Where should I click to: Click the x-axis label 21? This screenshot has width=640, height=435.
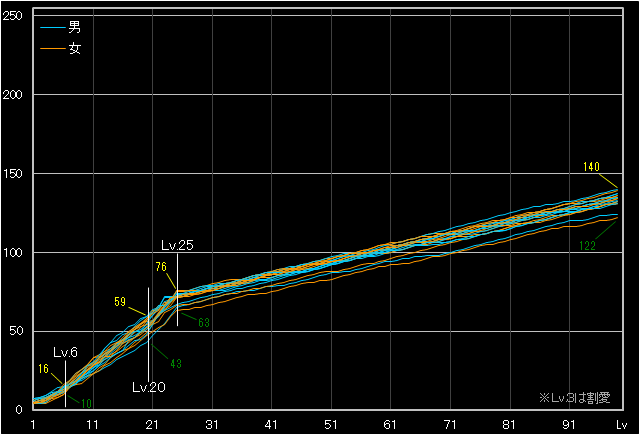[152, 425]
